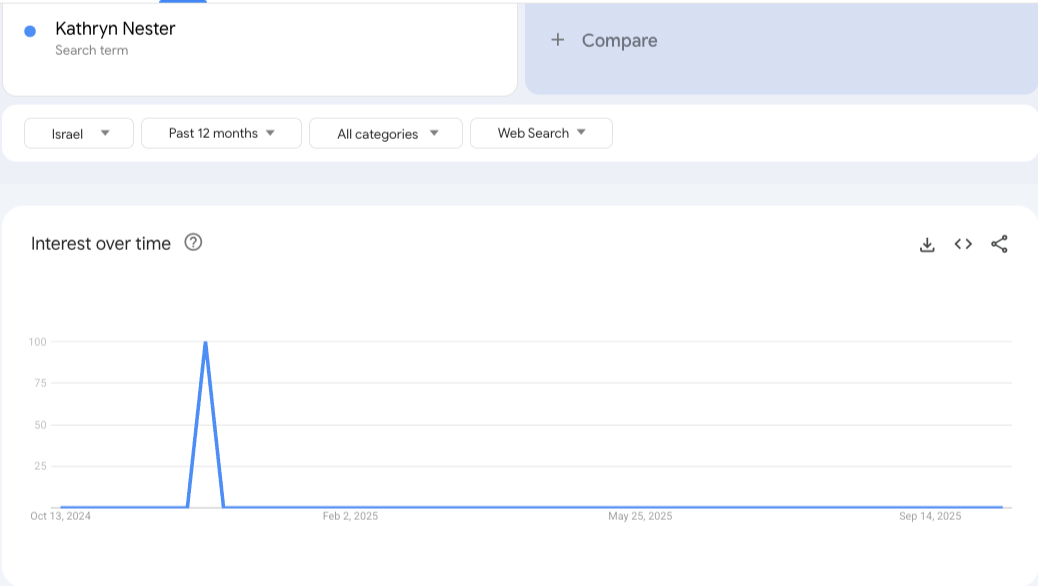Edit the Kathryn Nester search term
Screen dimensions: 1038x586
pos(115,29)
